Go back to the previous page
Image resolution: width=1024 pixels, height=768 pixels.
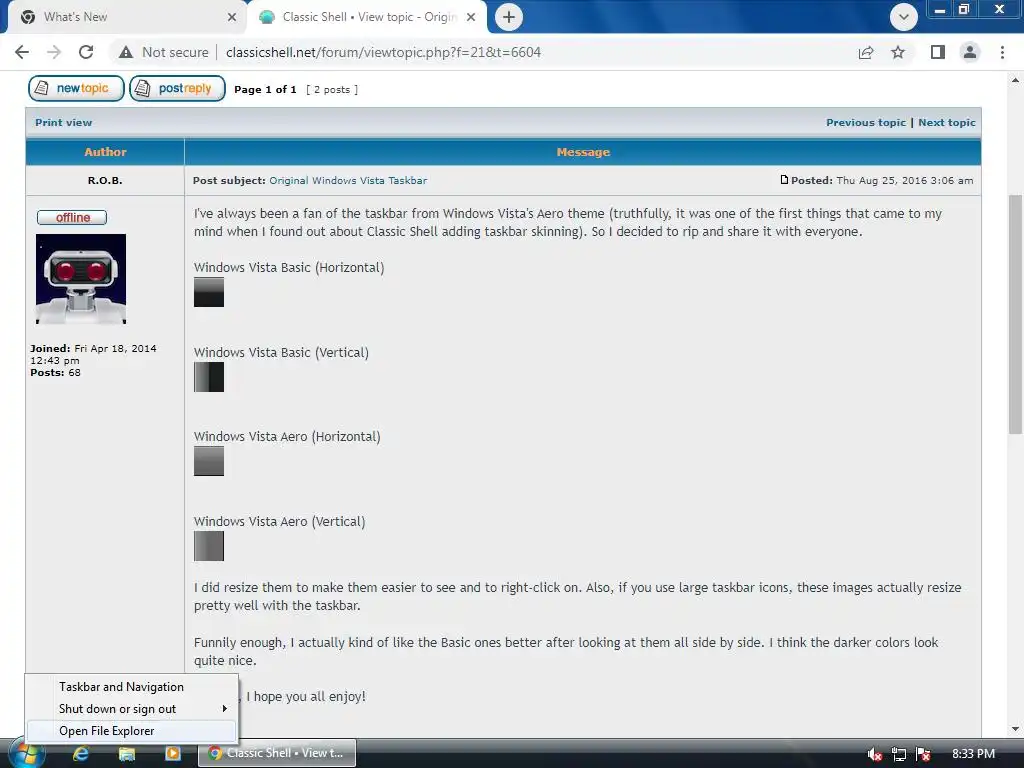click(x=22, y=52)
